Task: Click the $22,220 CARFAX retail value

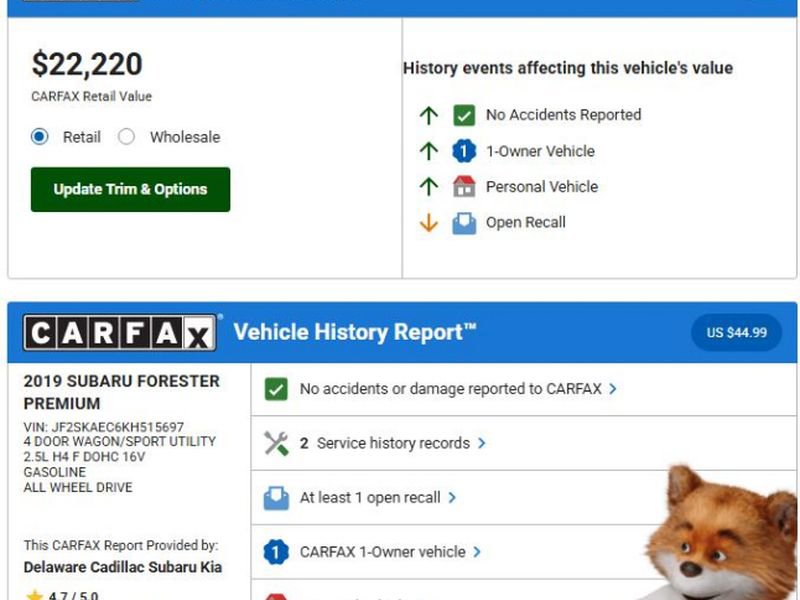Action: coord(87,65)
